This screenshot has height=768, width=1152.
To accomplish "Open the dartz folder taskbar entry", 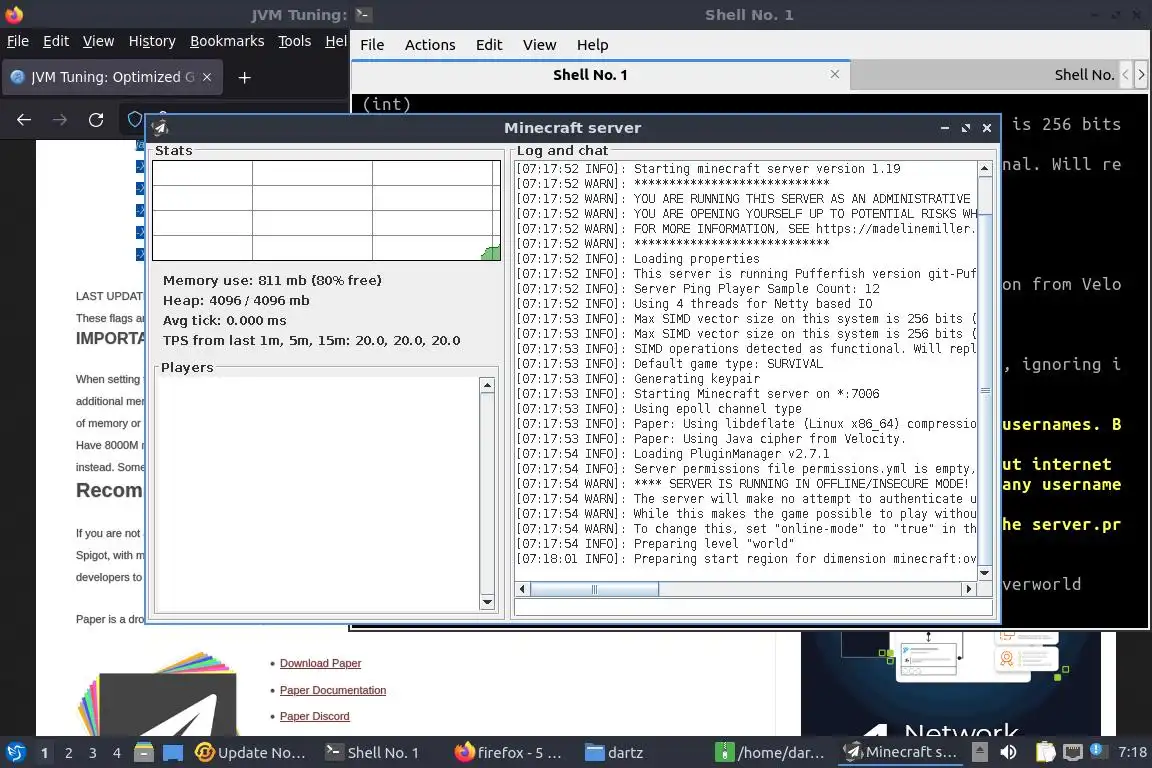I will click(x=614, y=753).
